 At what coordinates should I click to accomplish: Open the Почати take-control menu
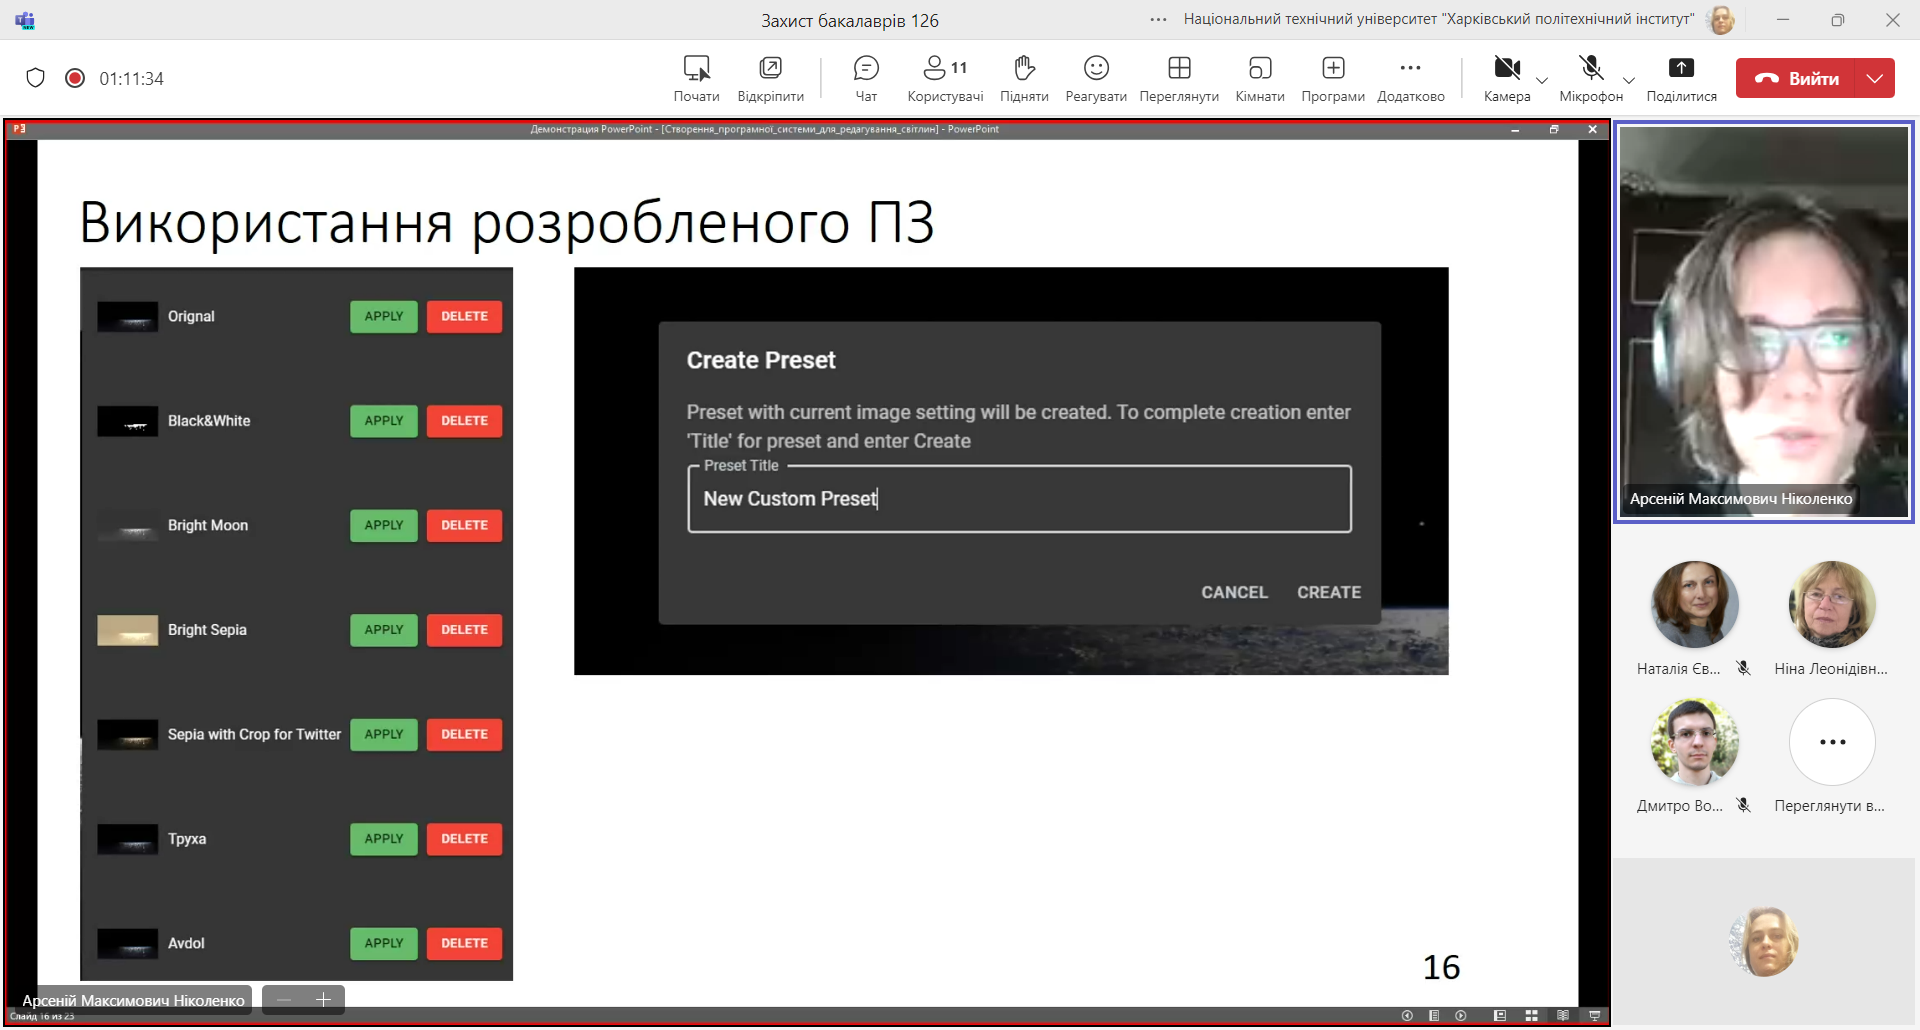pos(696,78)
